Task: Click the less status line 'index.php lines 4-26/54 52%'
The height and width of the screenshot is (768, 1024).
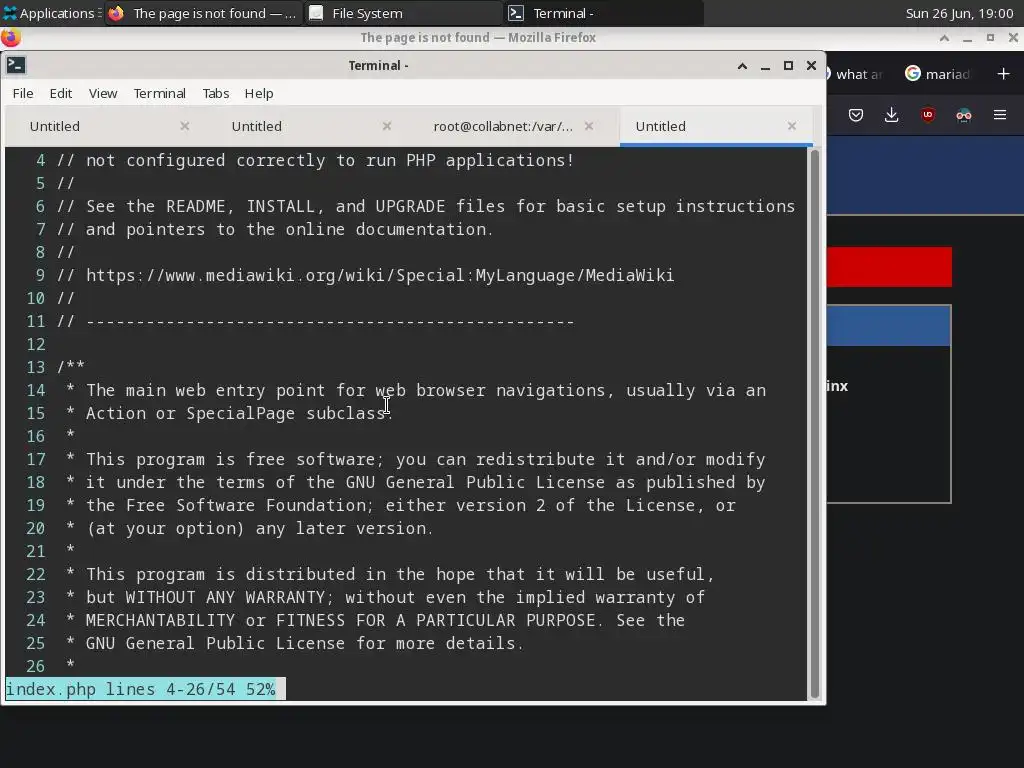Action: pos(141,689)
